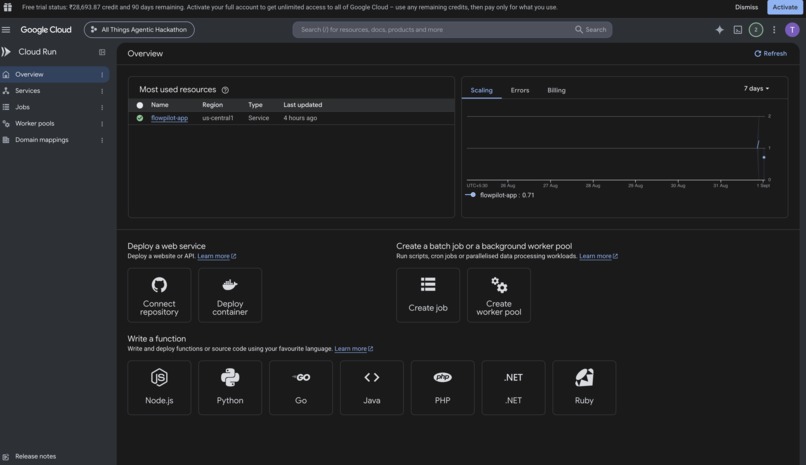Open the flowpilot-app service link
806x465 pixels.
point(169,118)
